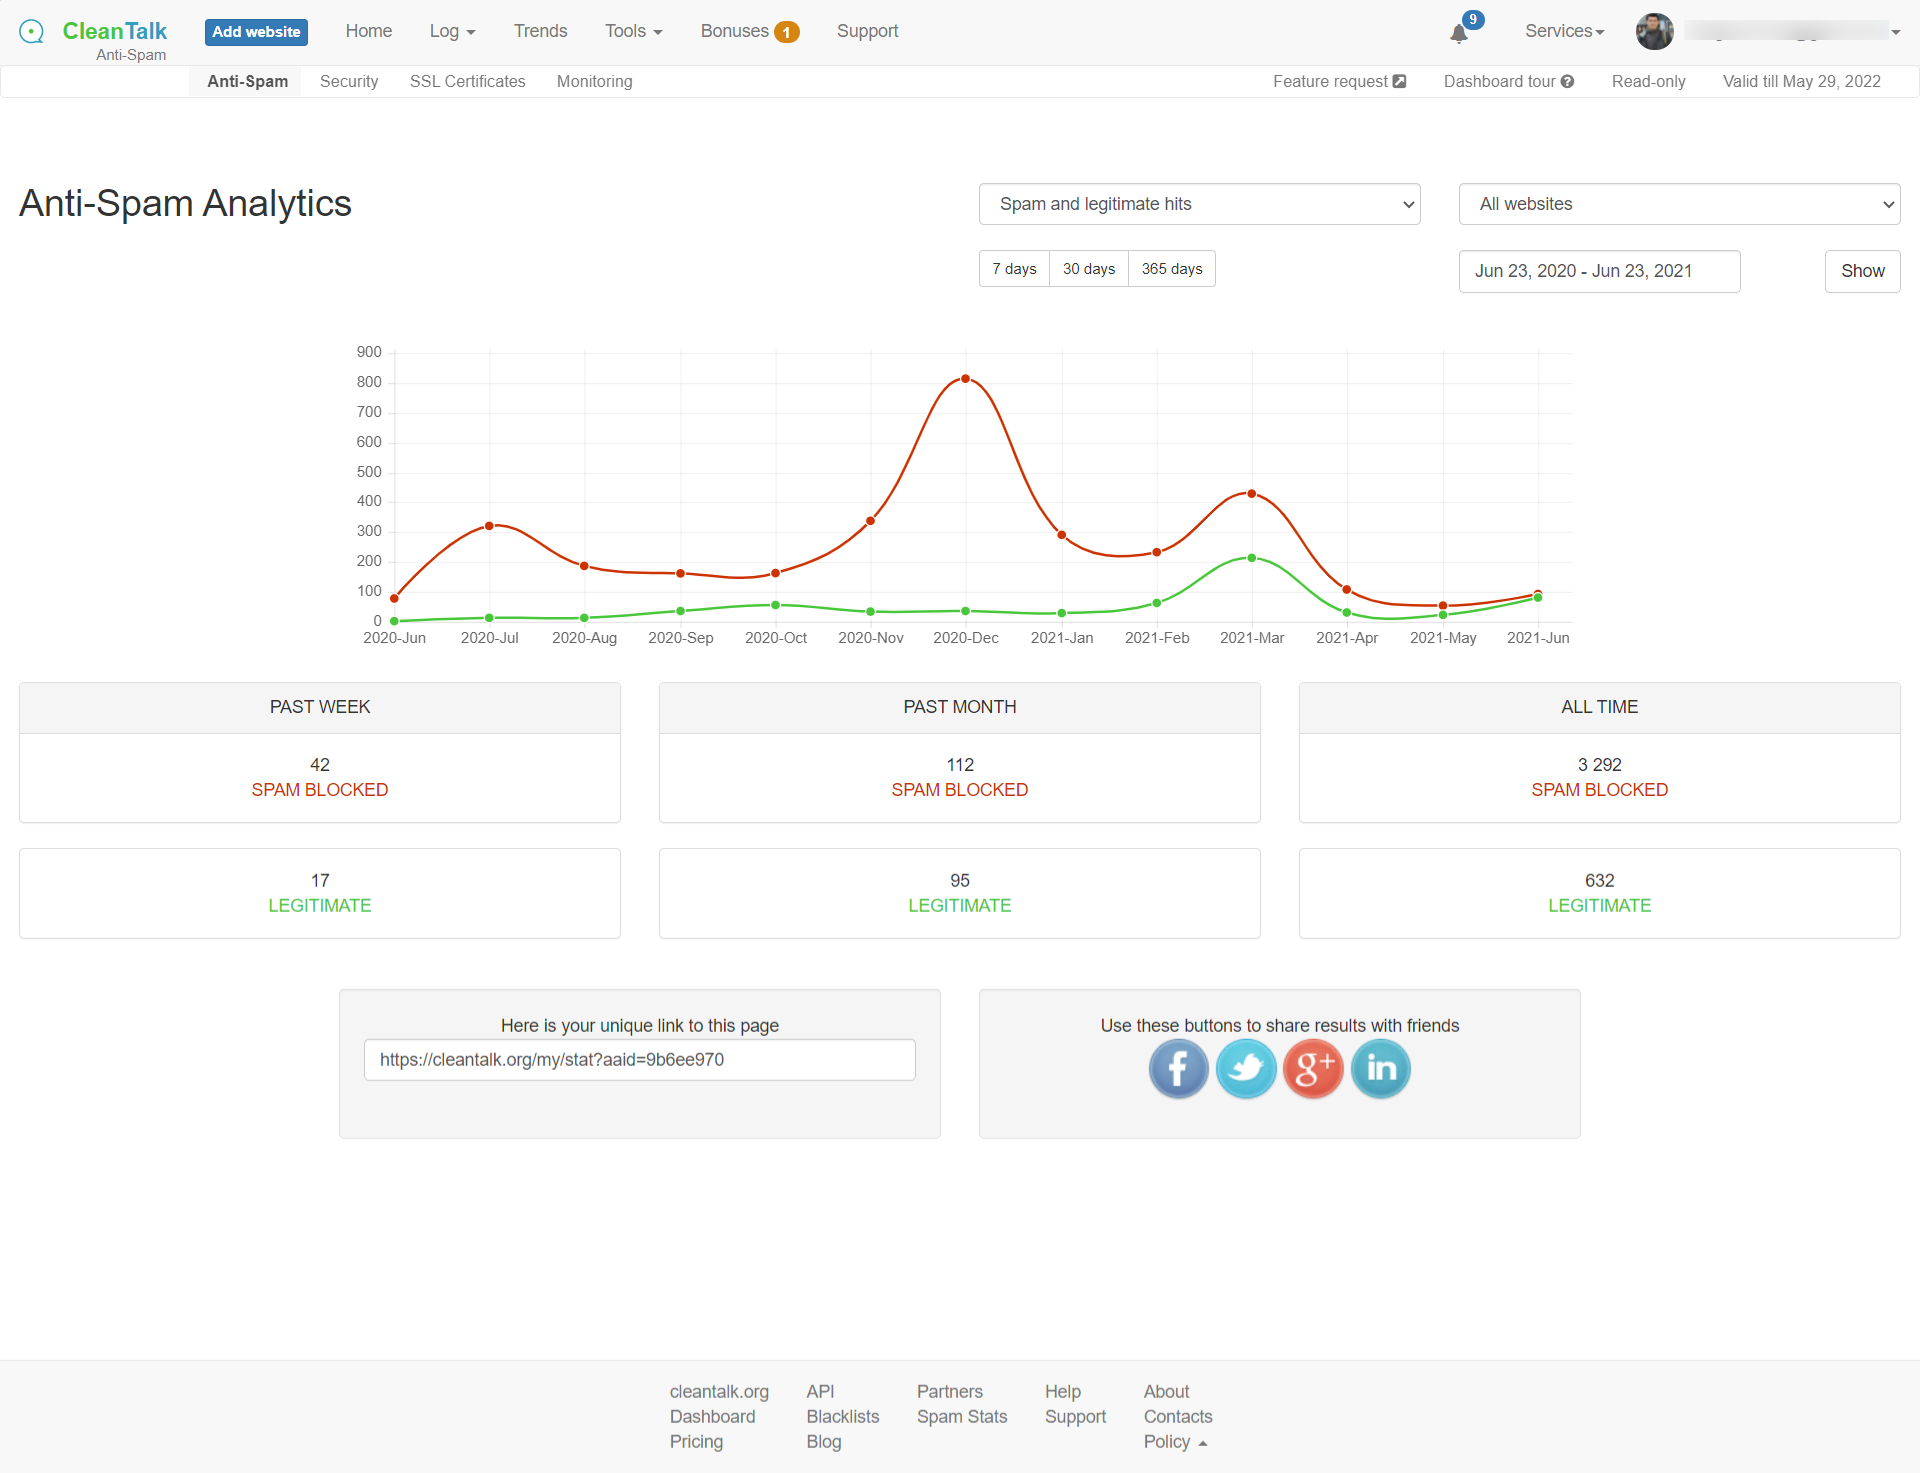Open the Log menu item
Image resolution: width=1920 pixels, height=1473 pixels.
point(449,29)
